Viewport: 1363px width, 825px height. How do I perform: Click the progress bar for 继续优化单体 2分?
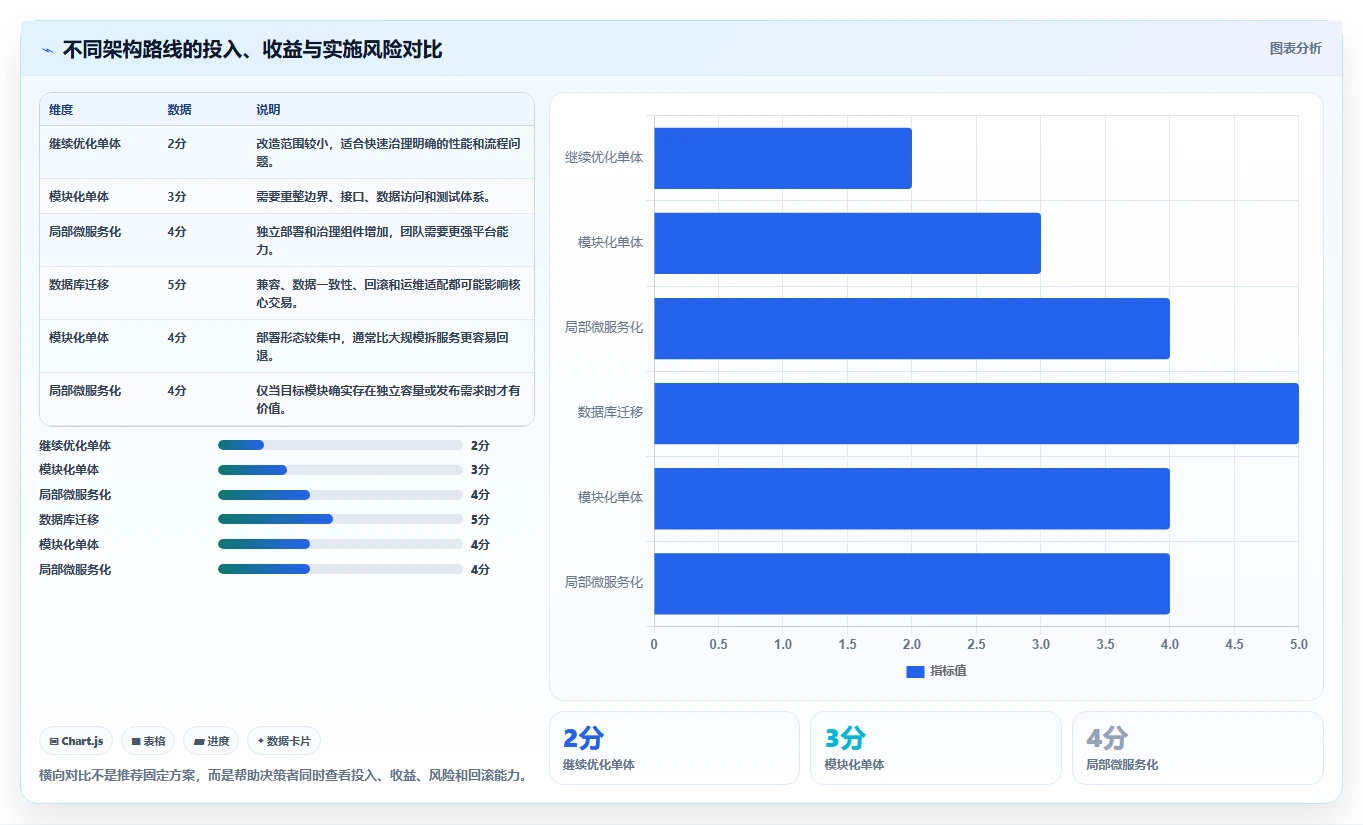coord(340,445)
